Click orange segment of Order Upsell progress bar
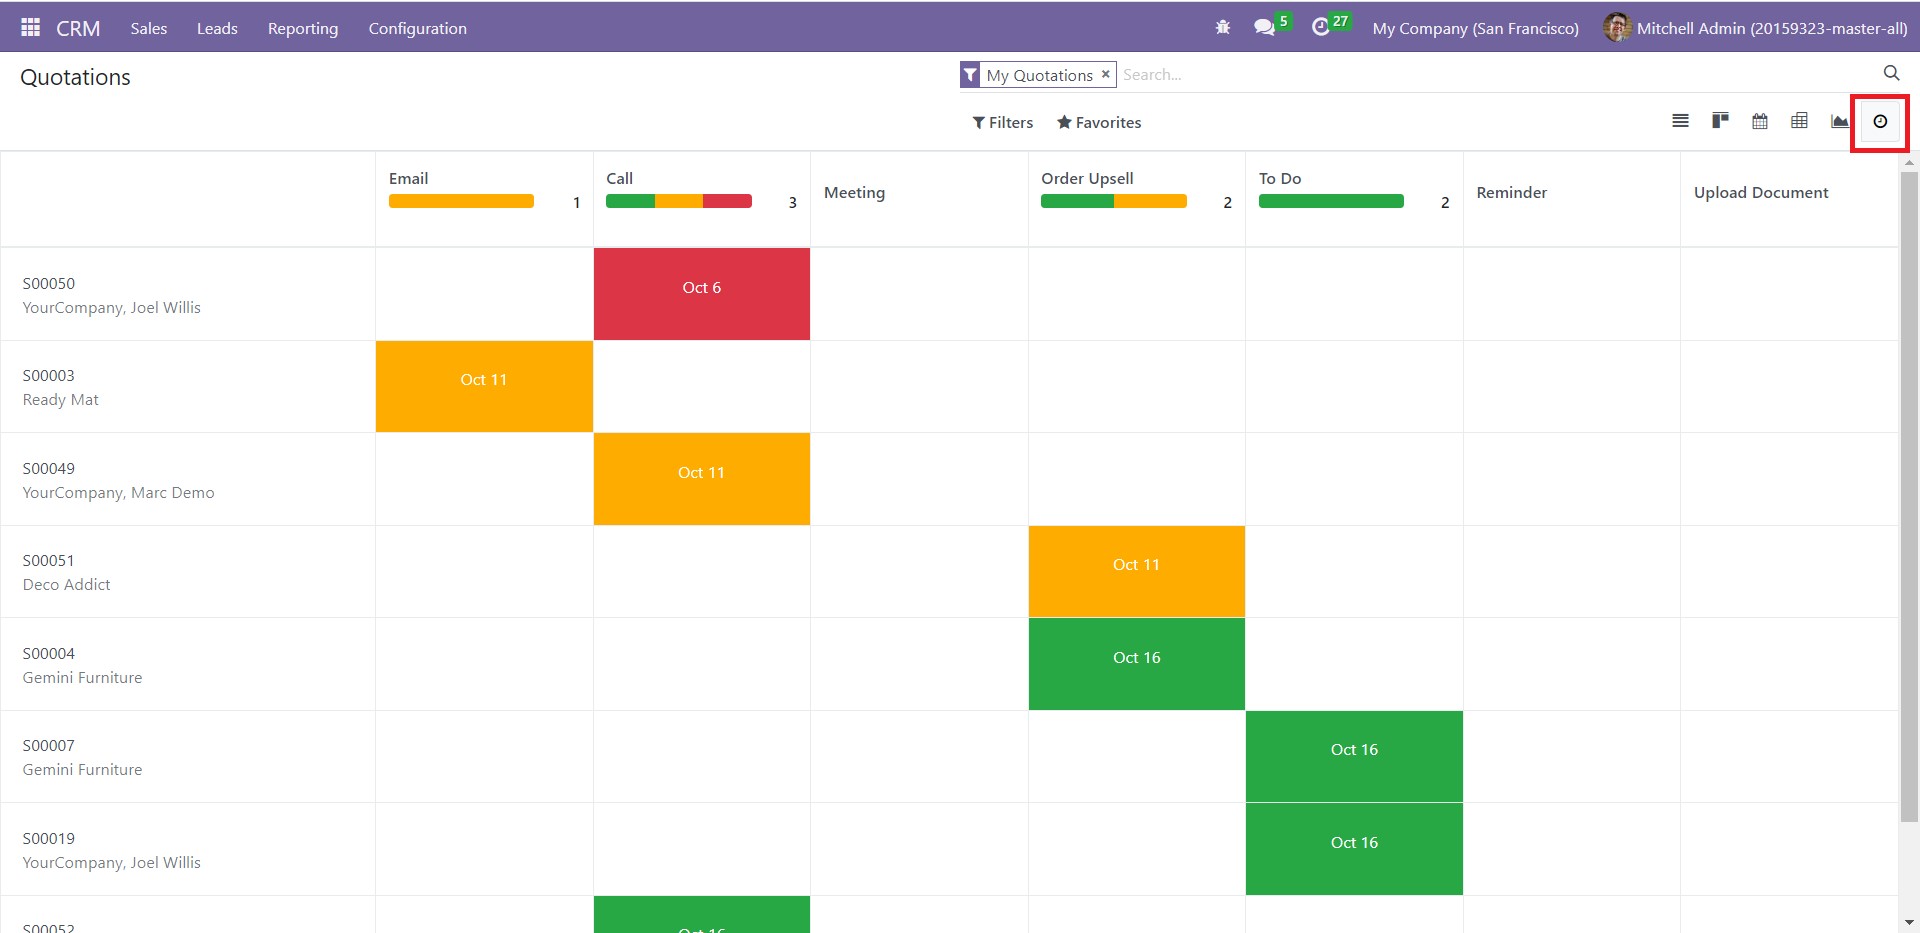The width and height of the screenshot is (1920, 933). [1150, 201]
